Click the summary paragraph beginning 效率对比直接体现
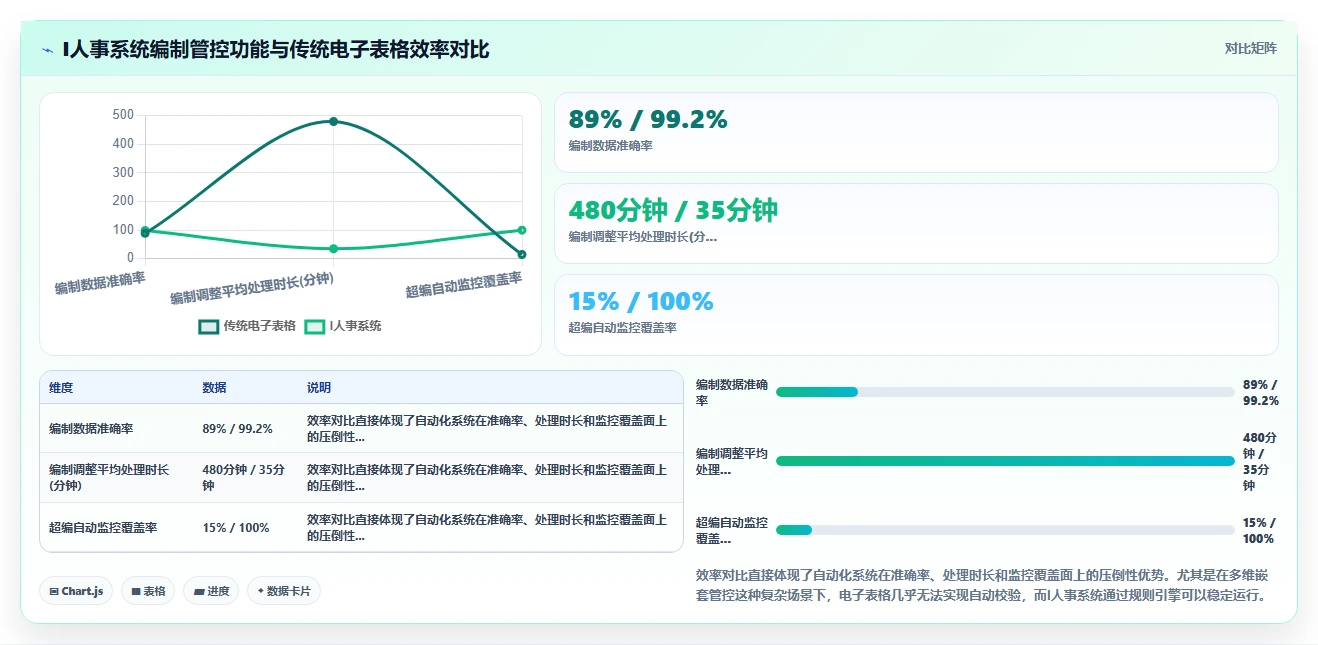The image size is (1318, 645). pos(984,585)
